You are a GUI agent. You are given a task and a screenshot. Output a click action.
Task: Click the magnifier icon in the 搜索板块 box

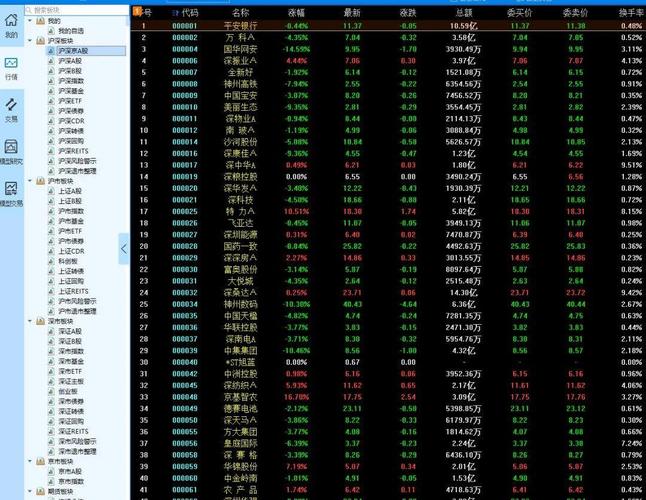[29, 10]
